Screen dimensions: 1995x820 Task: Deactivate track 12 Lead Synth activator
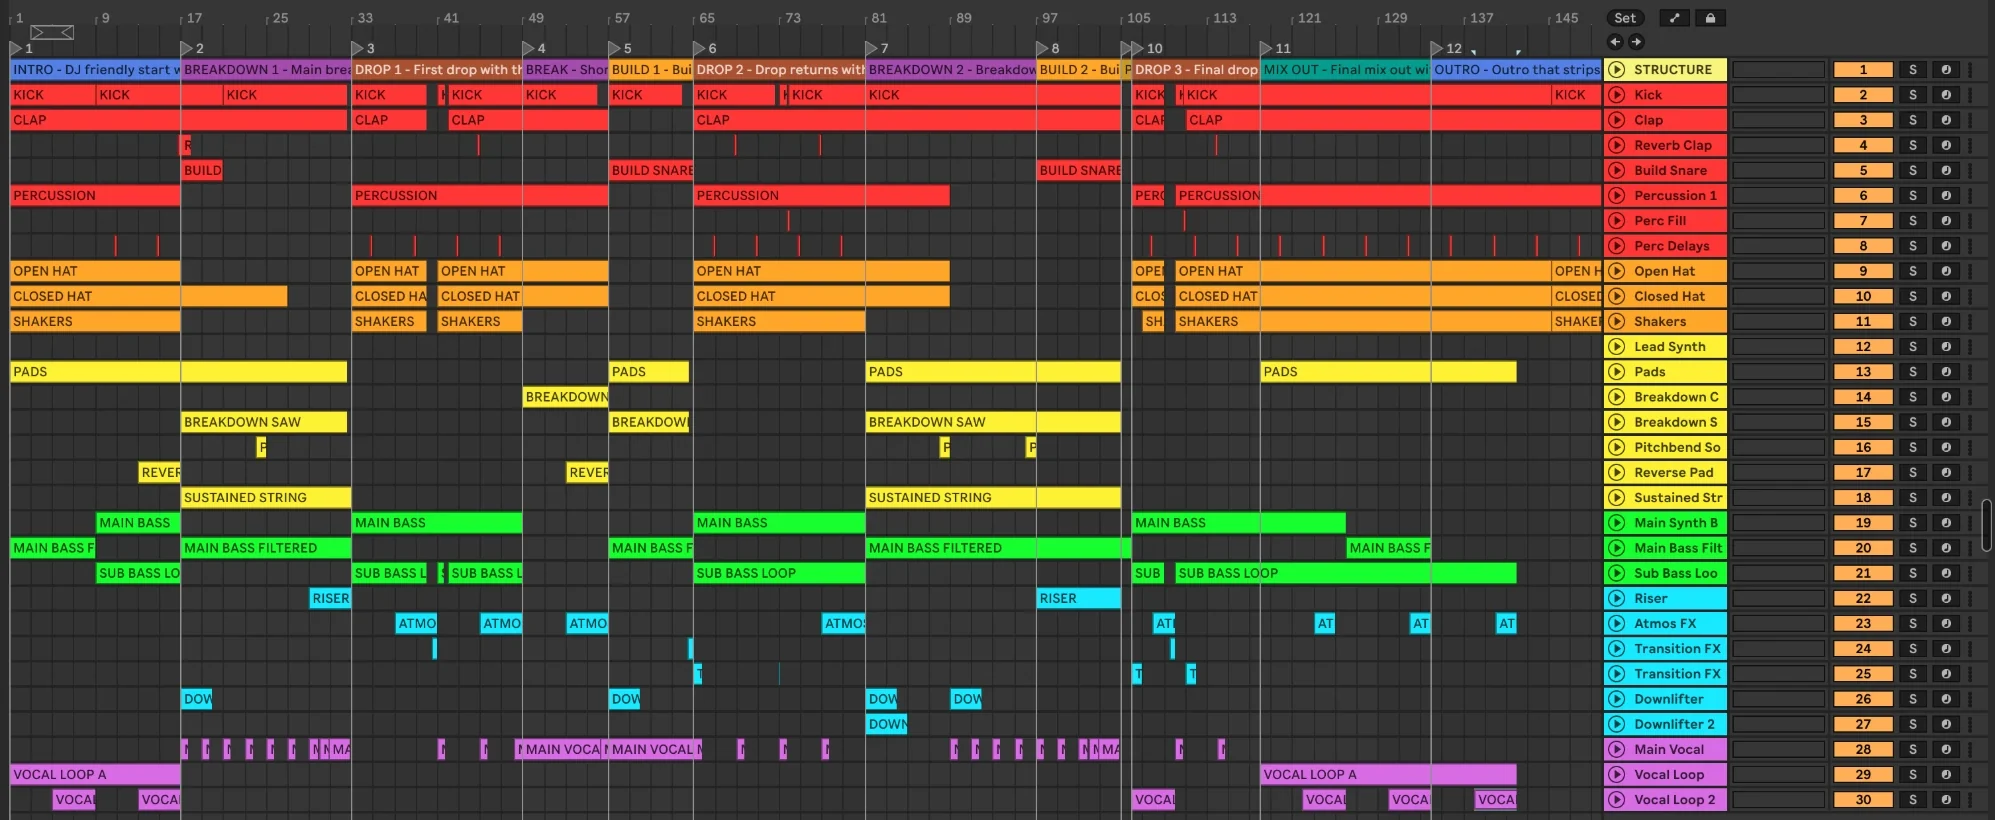1863,347
